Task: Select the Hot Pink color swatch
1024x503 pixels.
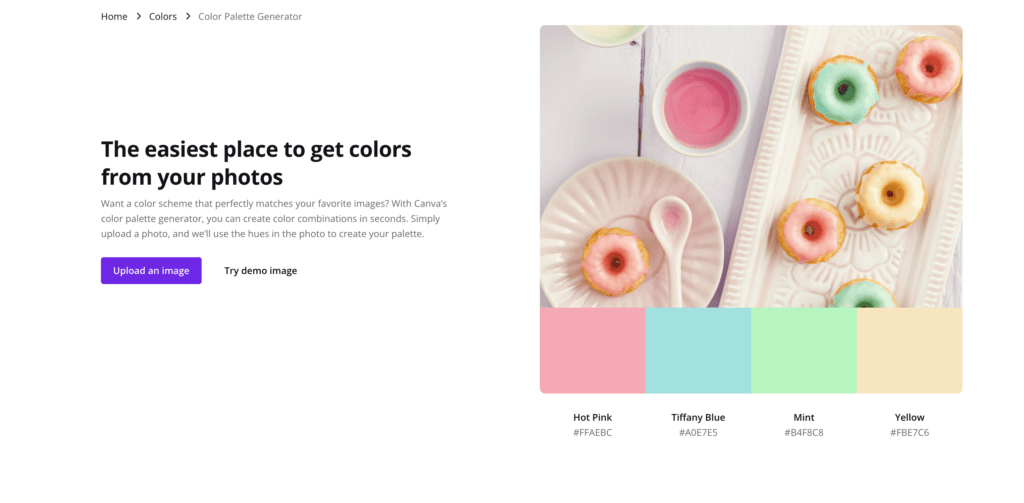Action: coord(592,350)
